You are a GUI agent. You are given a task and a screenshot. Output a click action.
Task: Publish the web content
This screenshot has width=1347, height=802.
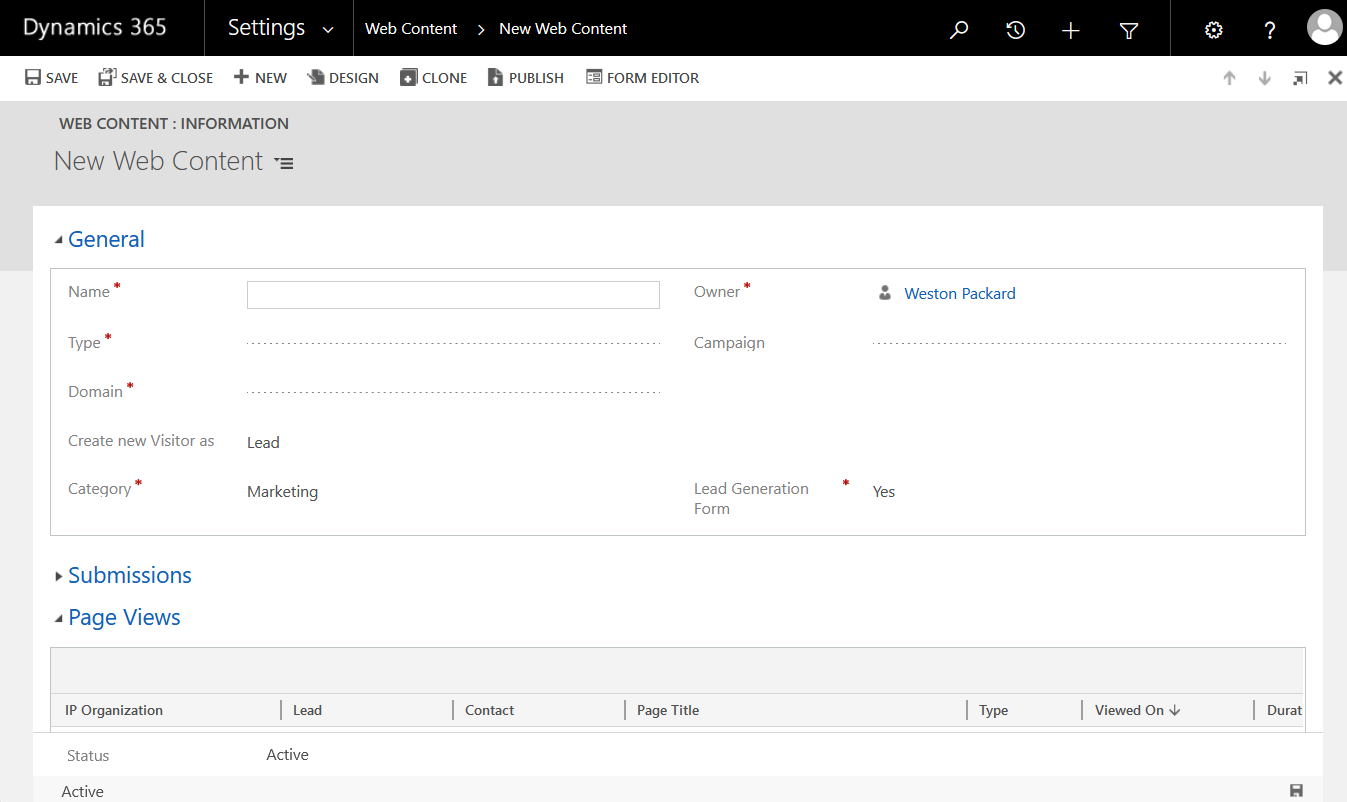pyautogui.click(x=526, y=78)
